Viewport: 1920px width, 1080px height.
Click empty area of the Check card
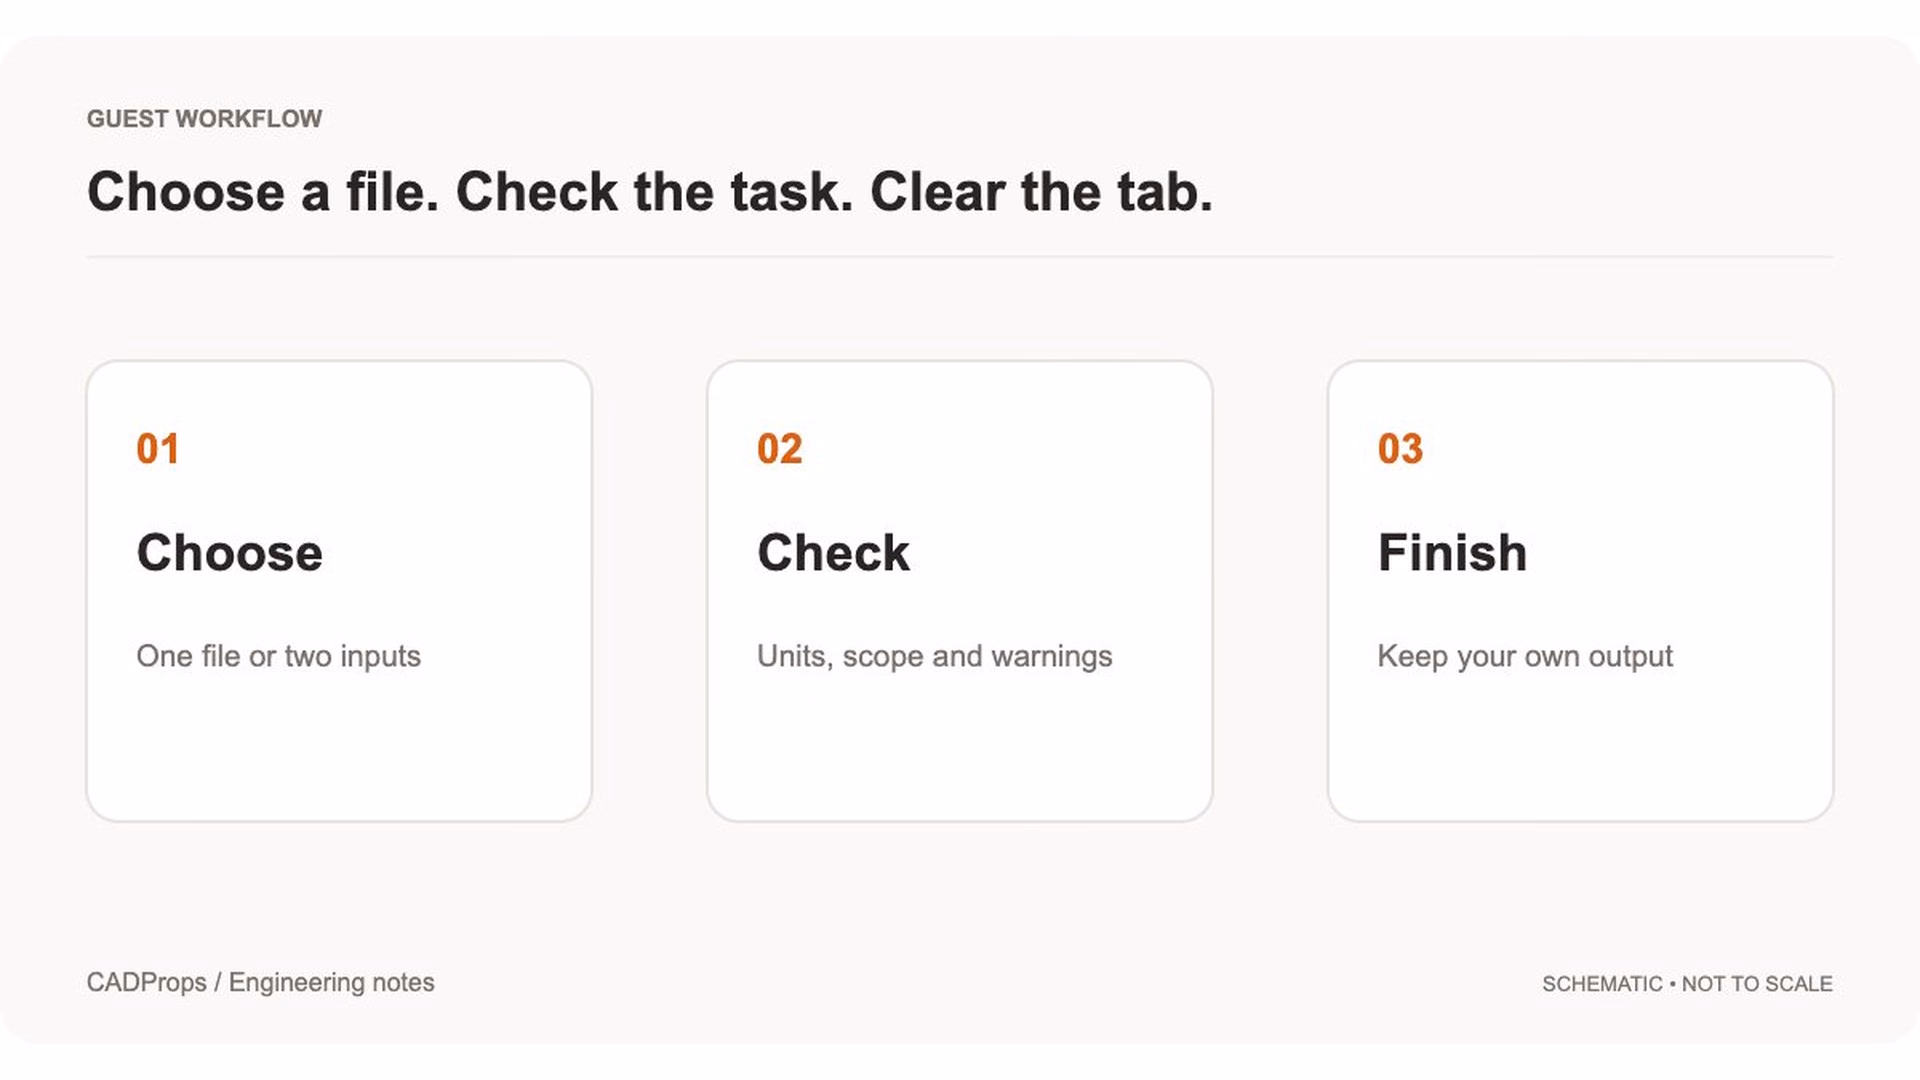[x=960, y=750]
